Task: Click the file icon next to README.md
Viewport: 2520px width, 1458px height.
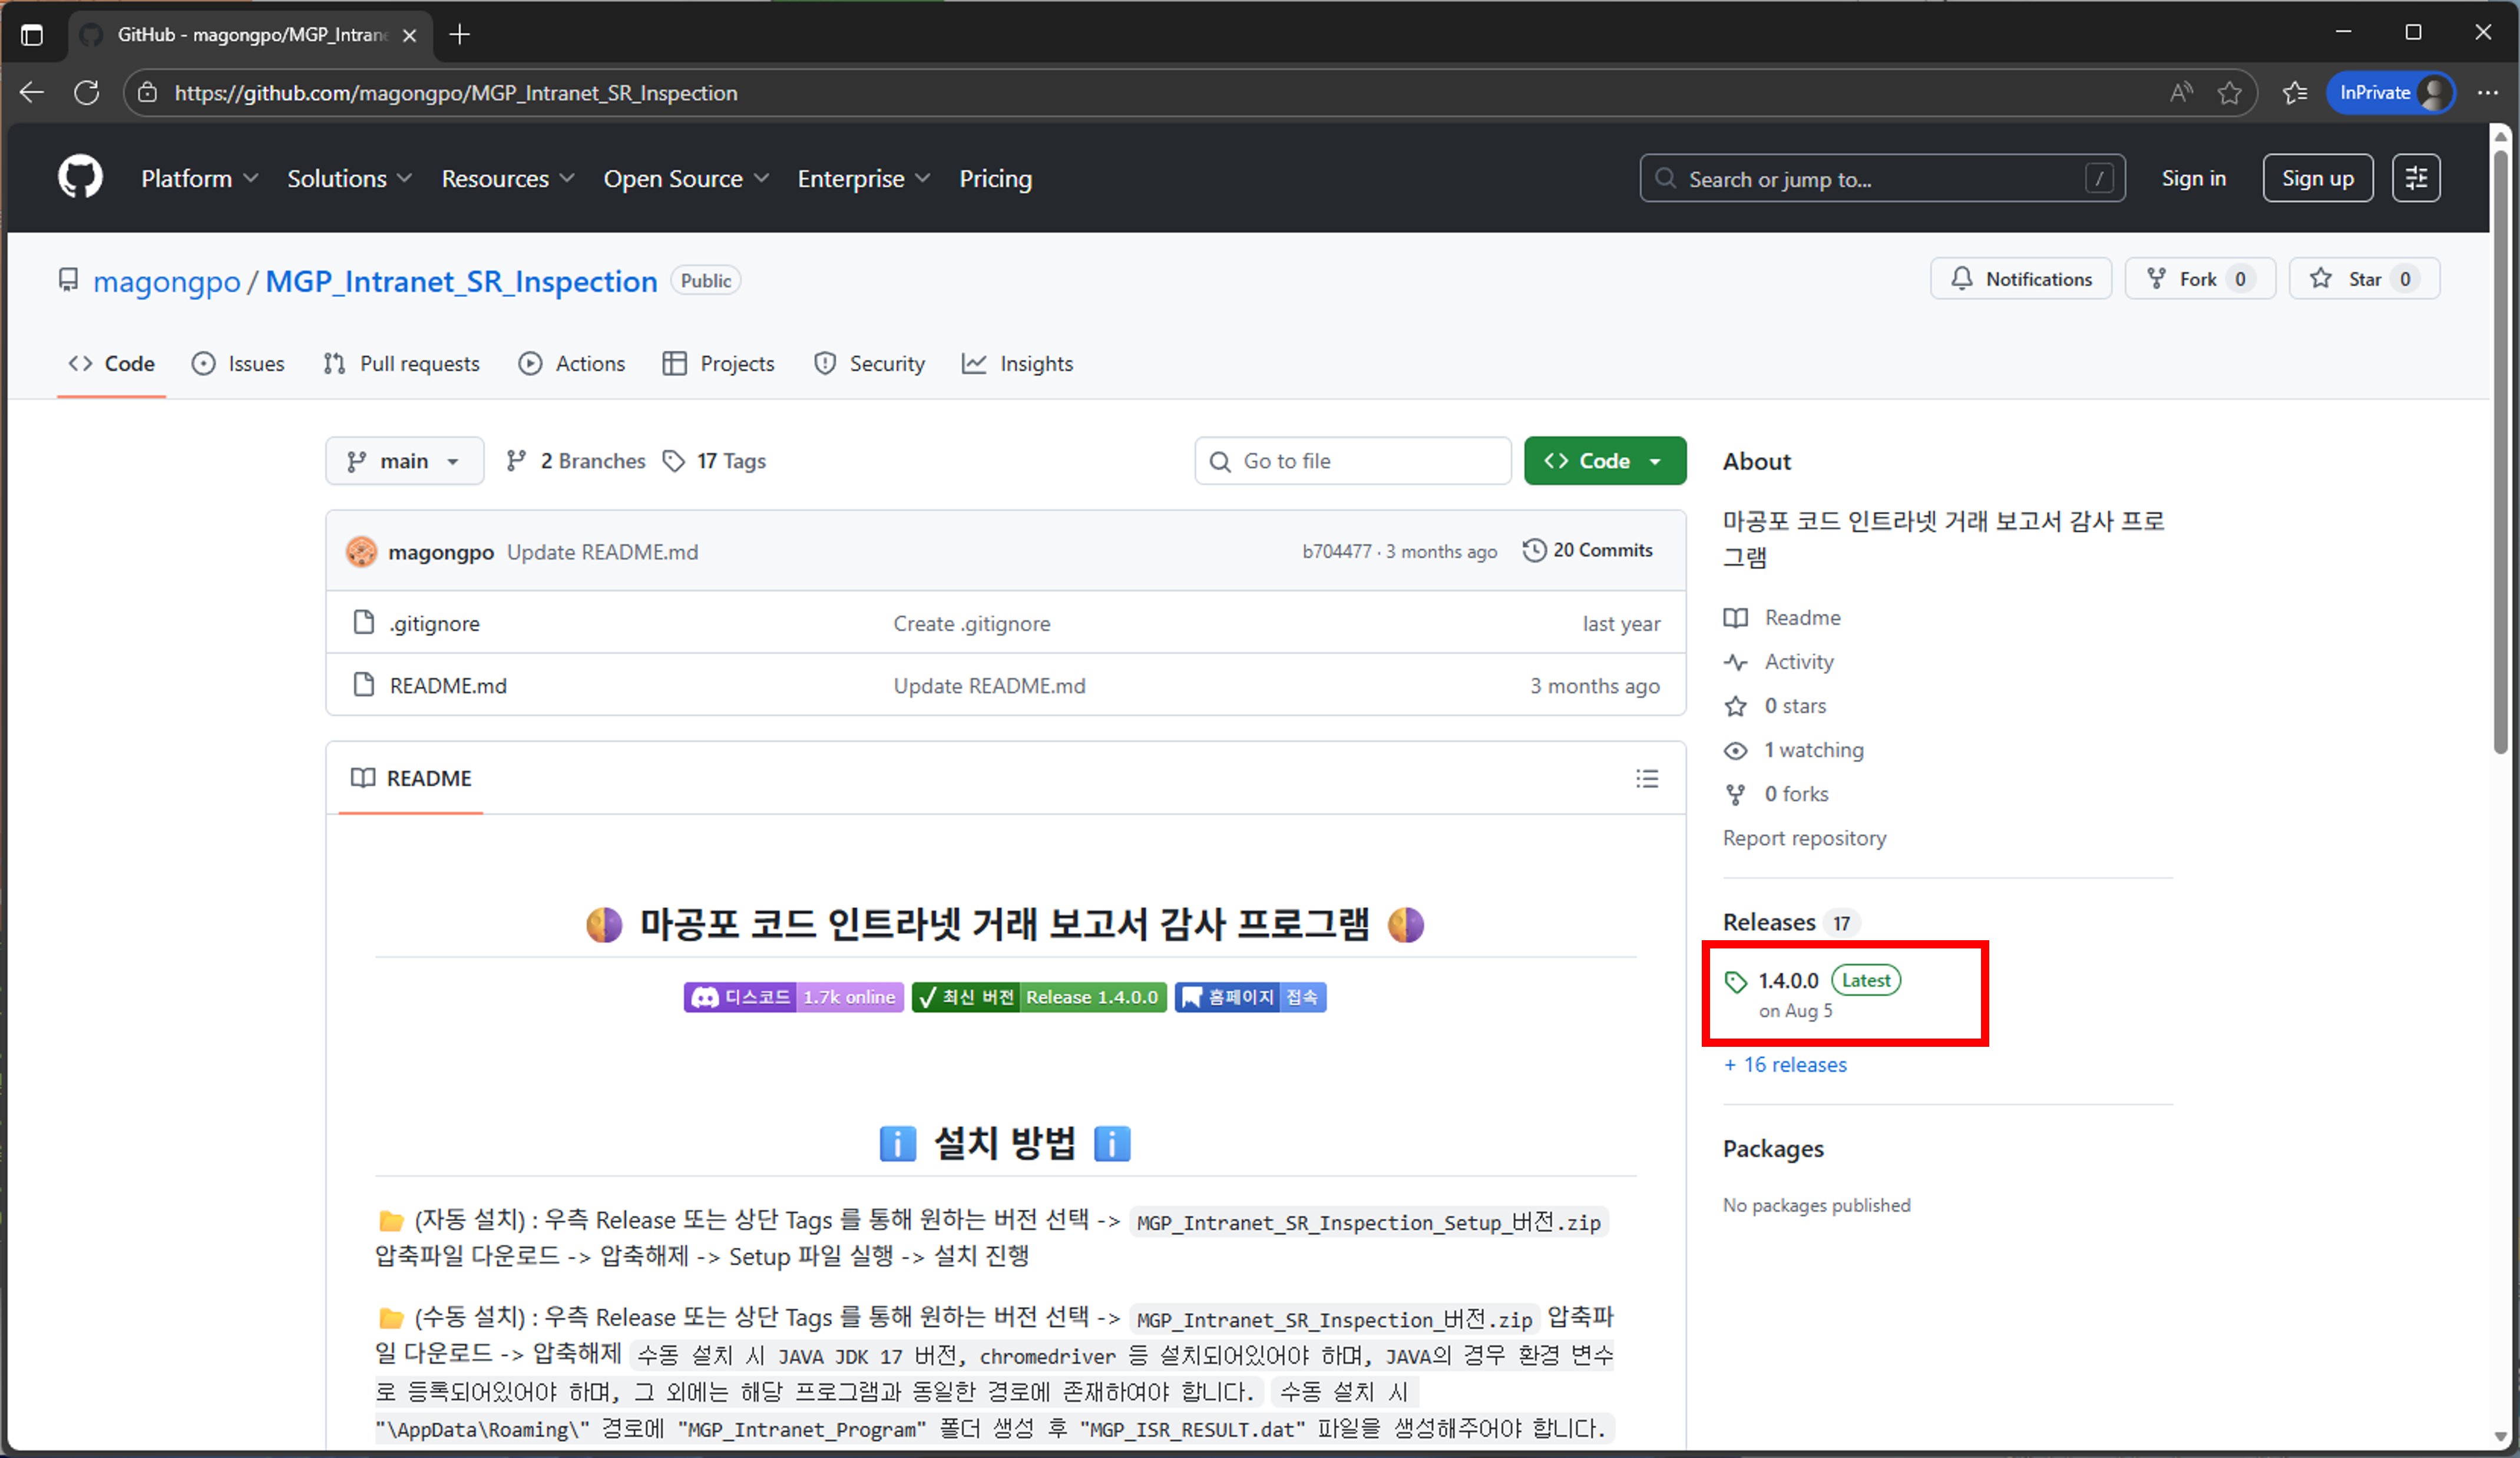Action: [x=364, y=685]
